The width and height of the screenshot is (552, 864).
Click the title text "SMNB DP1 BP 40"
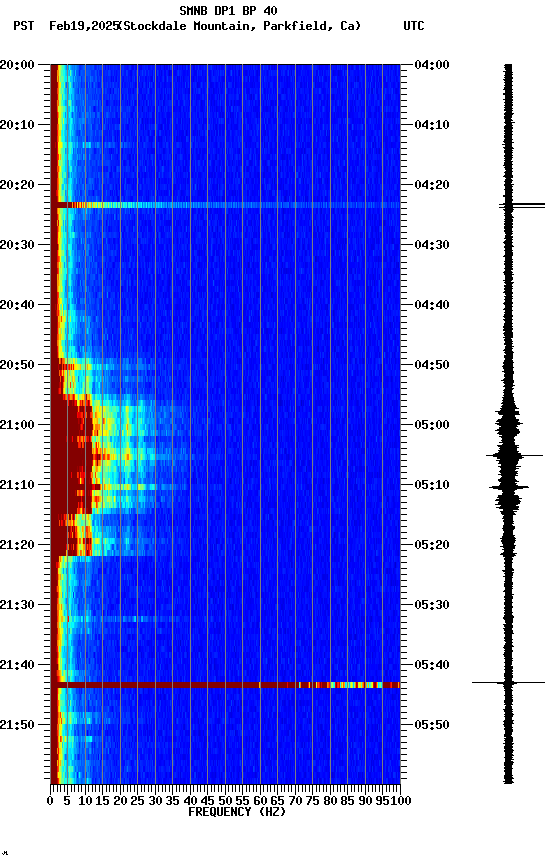(228, 10)
